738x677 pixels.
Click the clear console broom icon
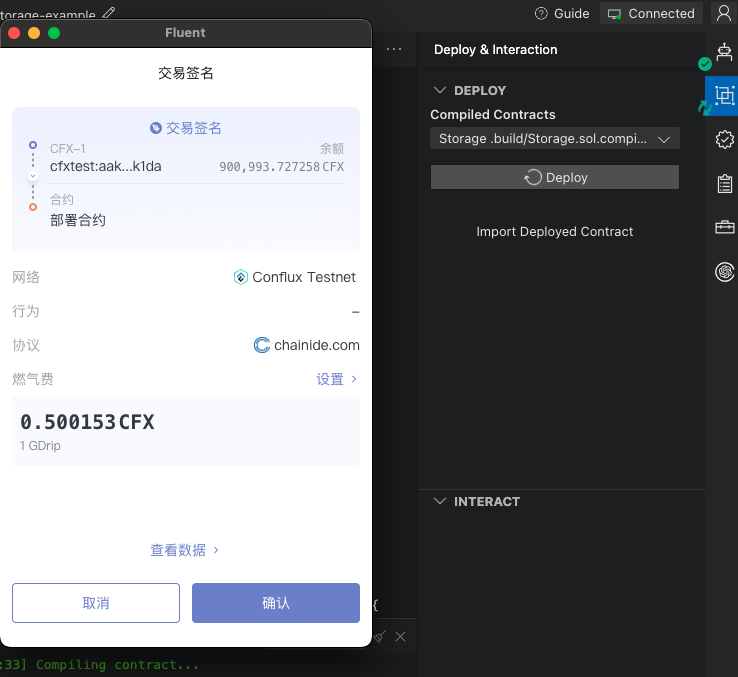click(x=379, y=636)
